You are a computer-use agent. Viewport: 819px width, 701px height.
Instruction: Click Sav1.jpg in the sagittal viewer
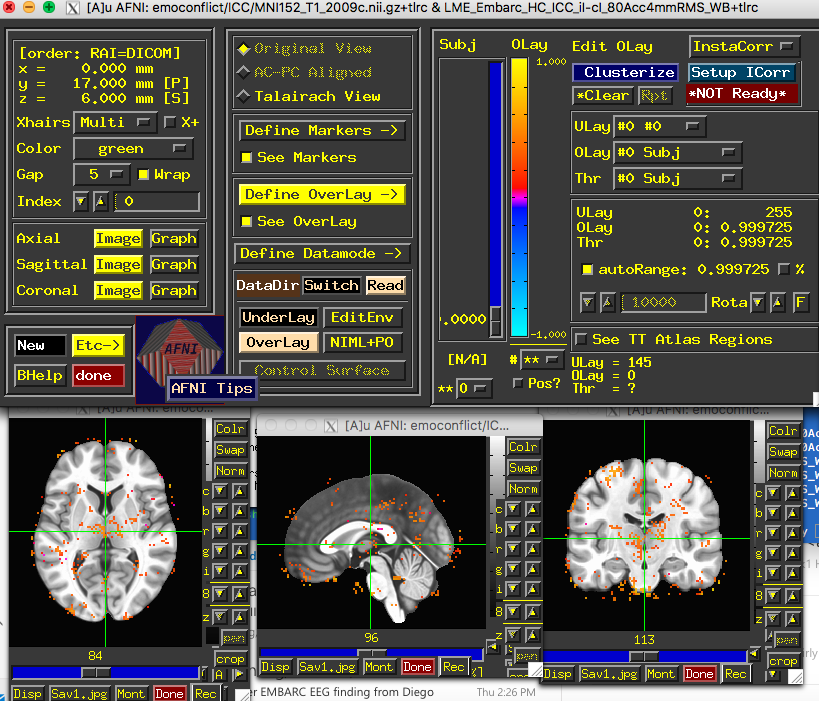(x=327, y=667)
